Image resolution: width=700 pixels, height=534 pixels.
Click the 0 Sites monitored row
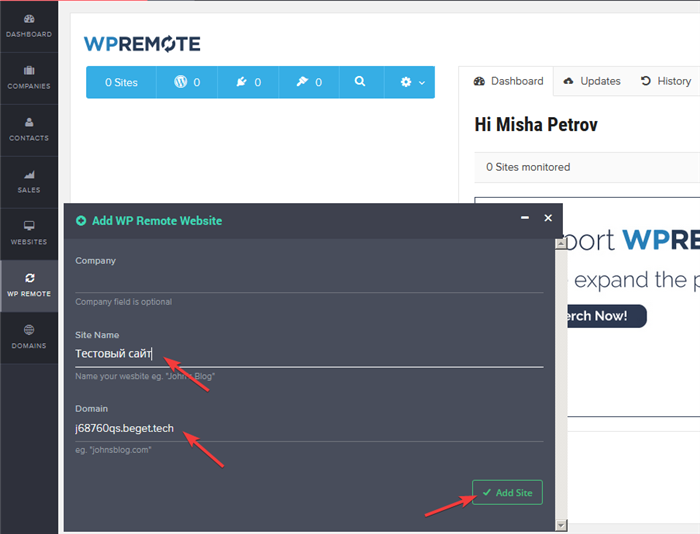pyautogui.click(x=587, y=167)
